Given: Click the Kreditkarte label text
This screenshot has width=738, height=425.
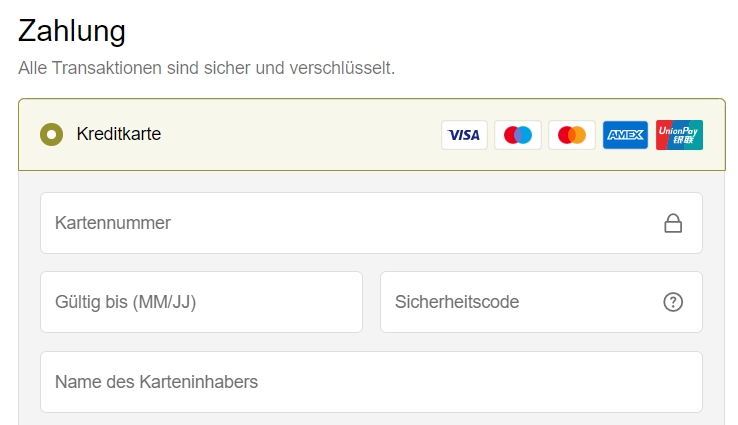Looking at the screenshot, I should pyautogui.click(x=119, y=134).
